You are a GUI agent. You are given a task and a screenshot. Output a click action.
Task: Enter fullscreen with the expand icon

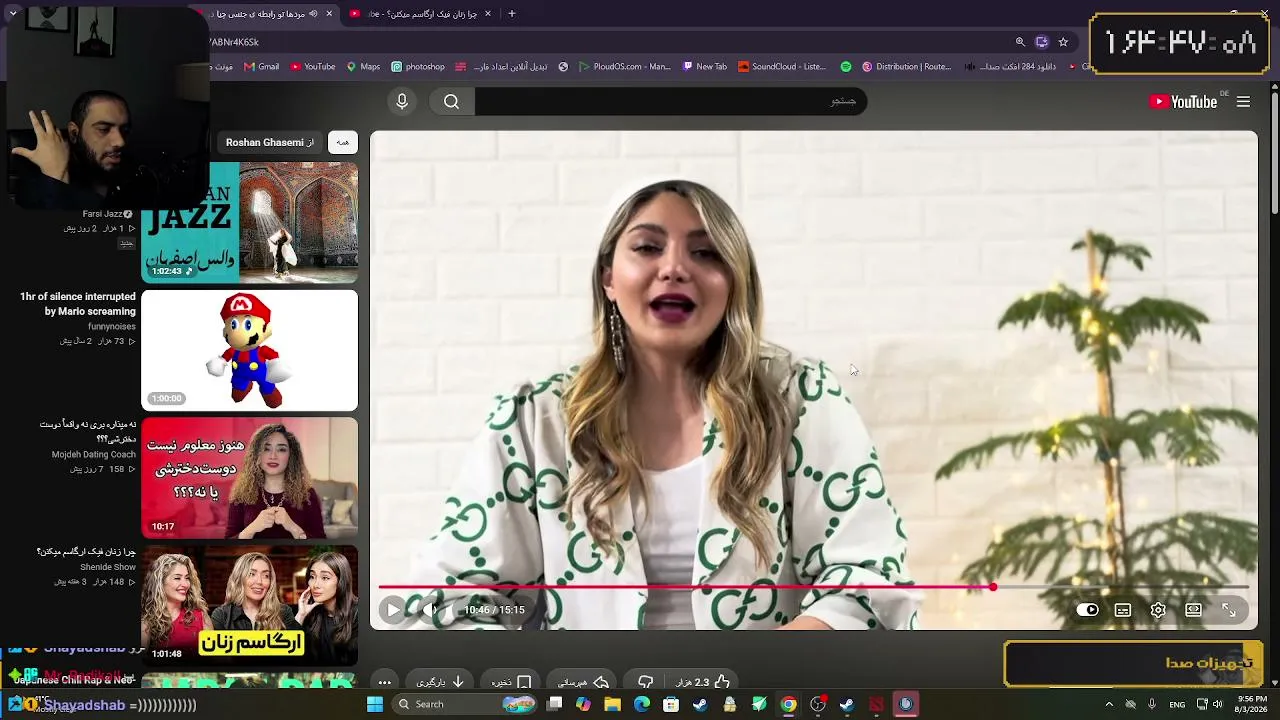pyautogui.click(x=1229, y=610)
